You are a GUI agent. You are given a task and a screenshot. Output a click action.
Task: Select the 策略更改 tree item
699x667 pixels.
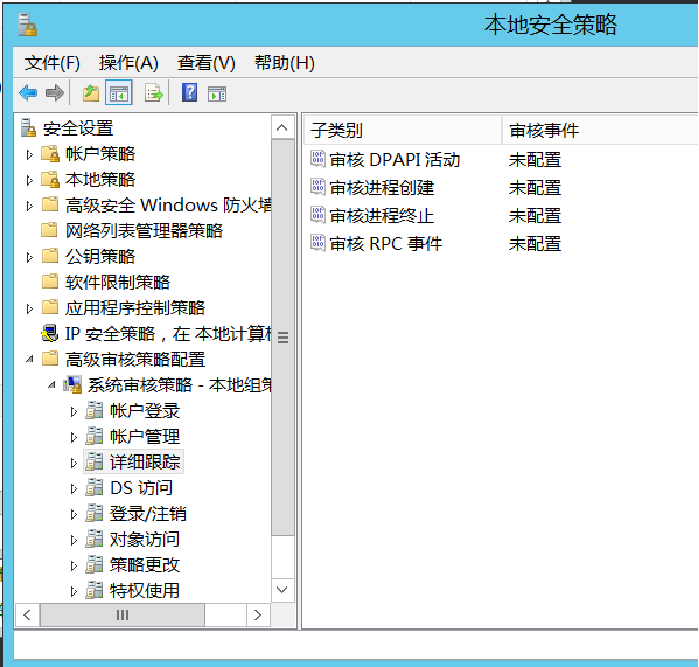(x=145, y=565)
